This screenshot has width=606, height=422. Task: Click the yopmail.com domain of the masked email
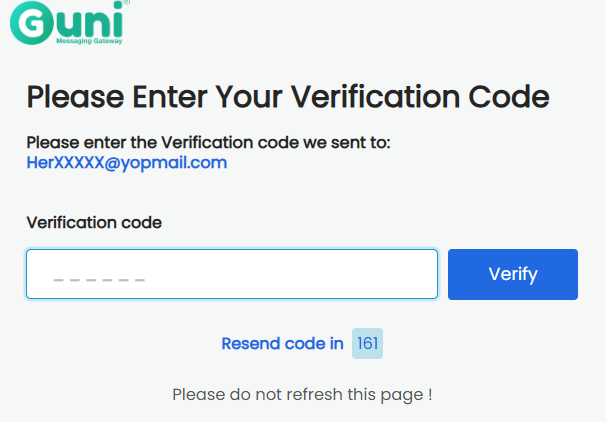pyautogui.click(x=174, y=163)
